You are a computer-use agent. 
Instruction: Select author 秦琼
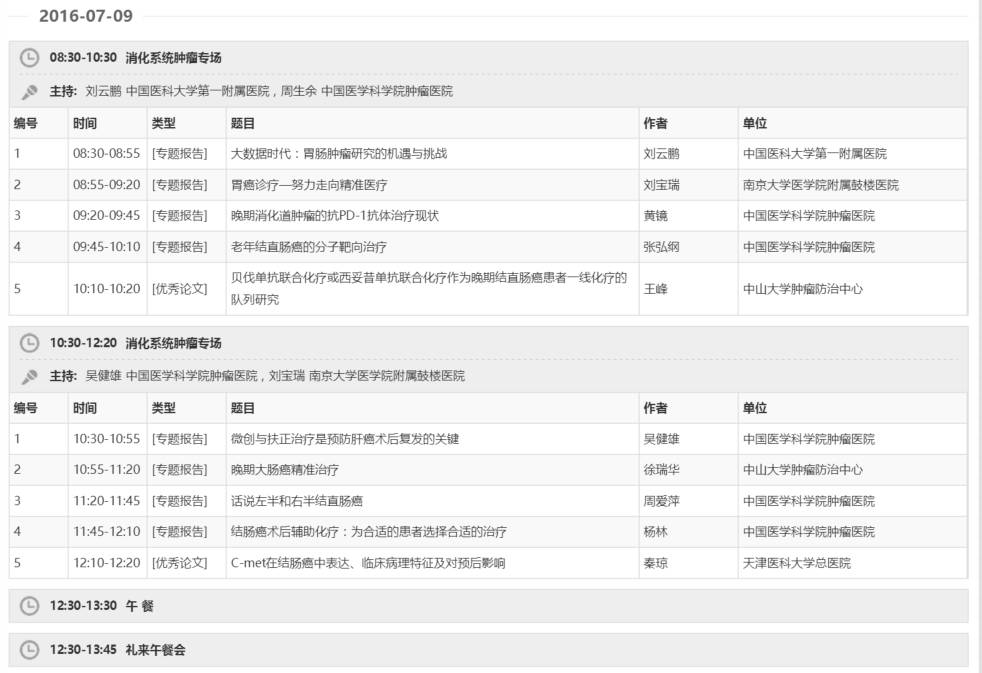[655, 563]
